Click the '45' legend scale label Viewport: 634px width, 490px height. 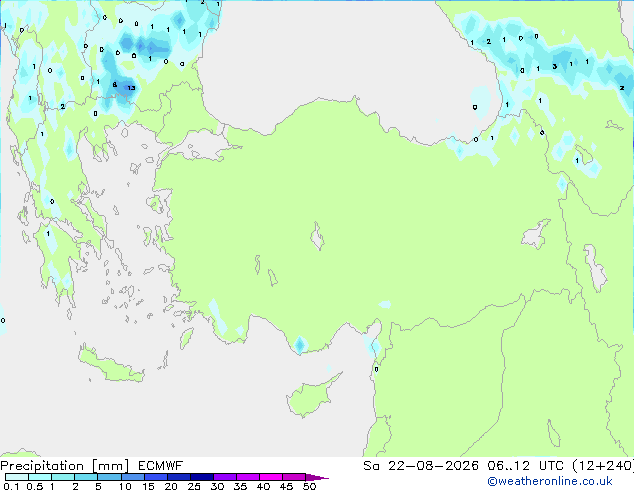coord(286,486)
